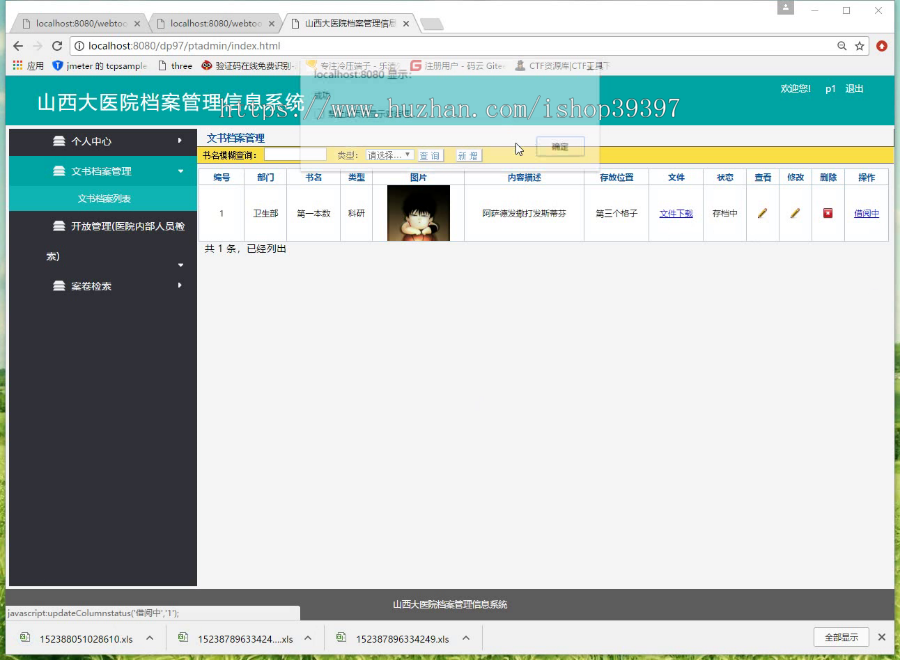
Task: Collapse the 文书档案管理 menu arrow
Action: pos(181,171)
